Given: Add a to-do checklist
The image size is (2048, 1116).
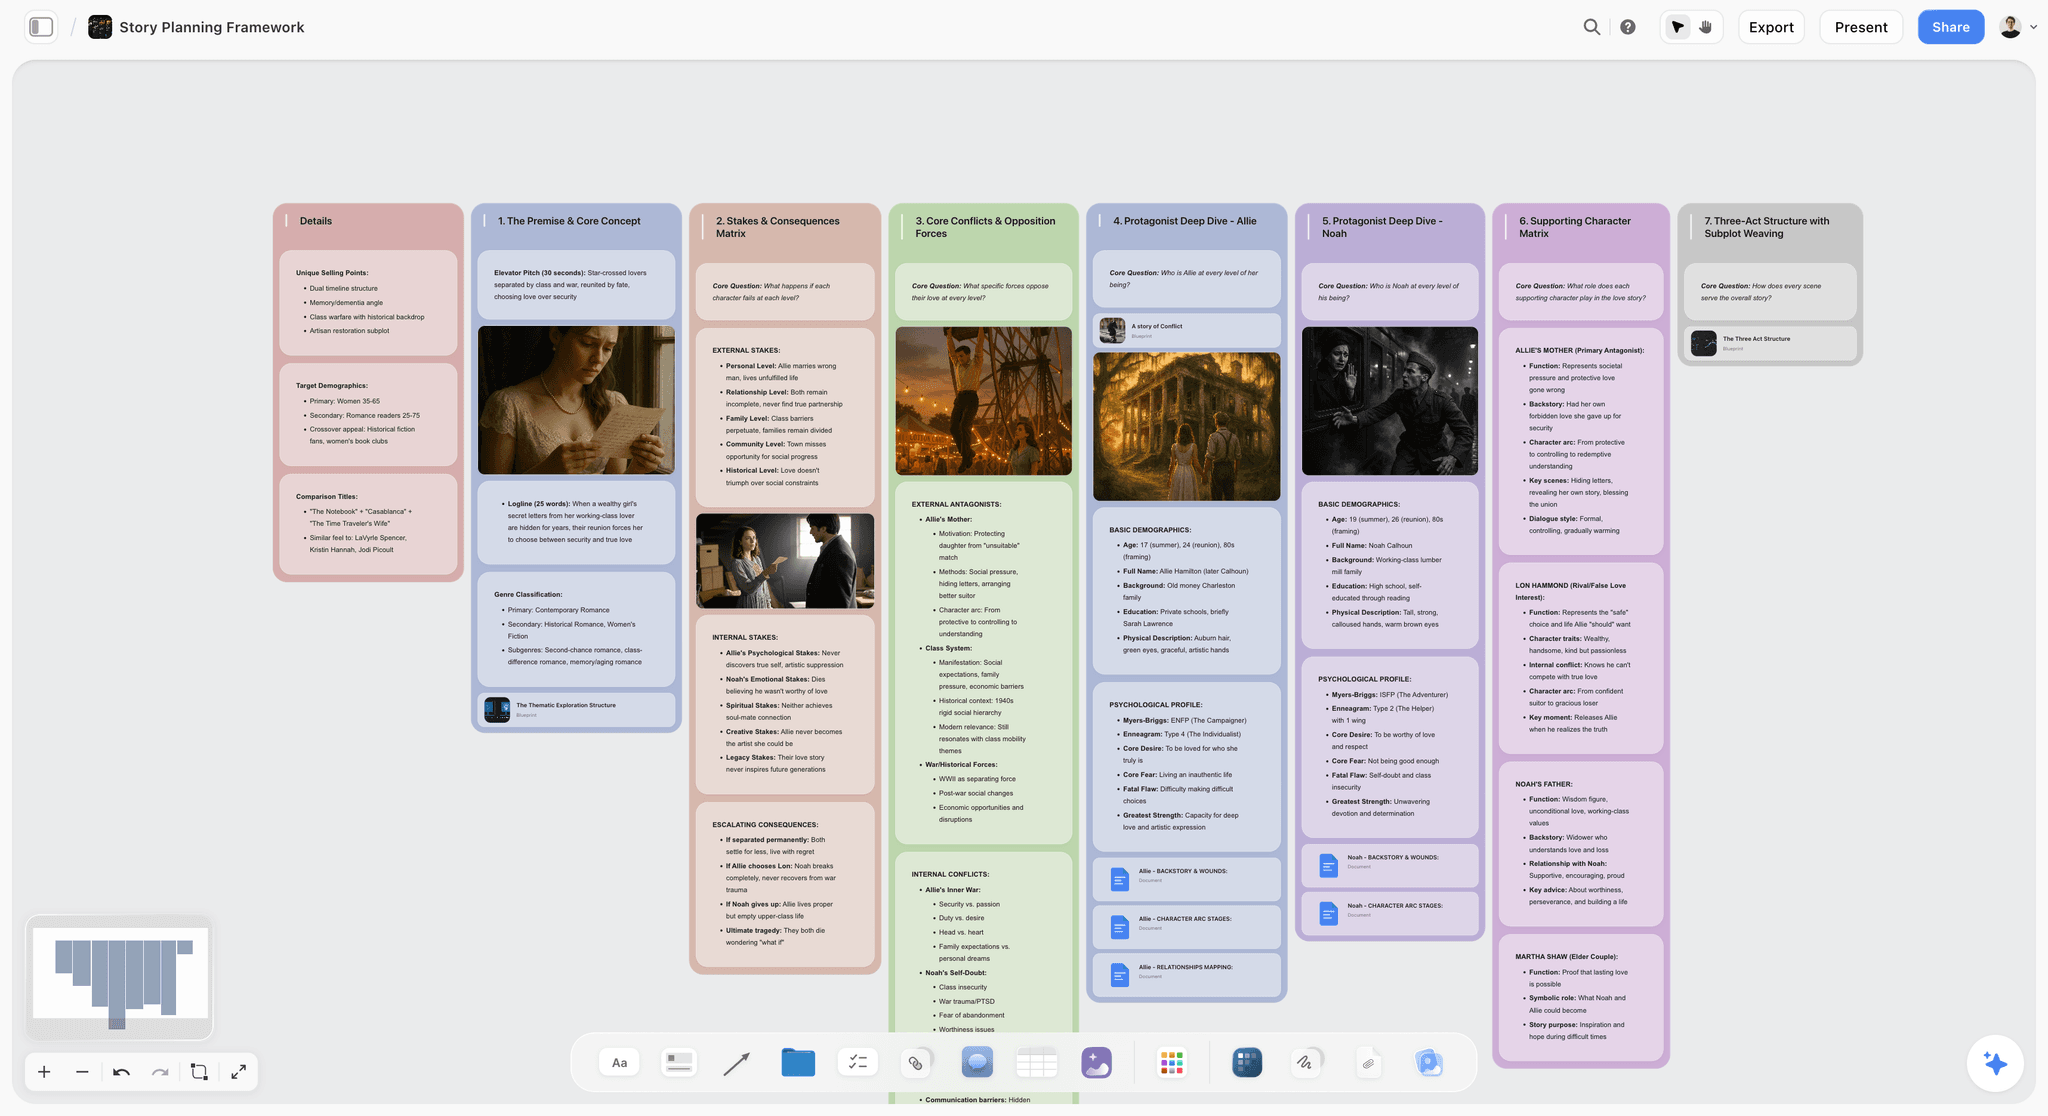Looking at the screenshot, I should click(x=857, y=1062).
